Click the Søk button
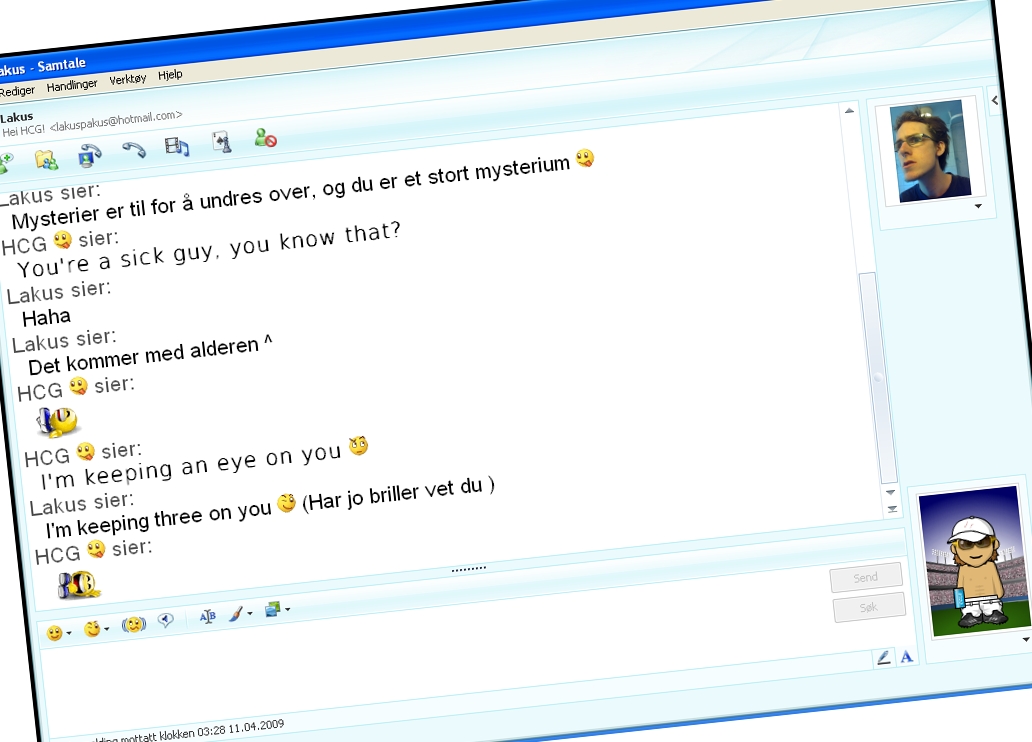 (x=869, y=607)
